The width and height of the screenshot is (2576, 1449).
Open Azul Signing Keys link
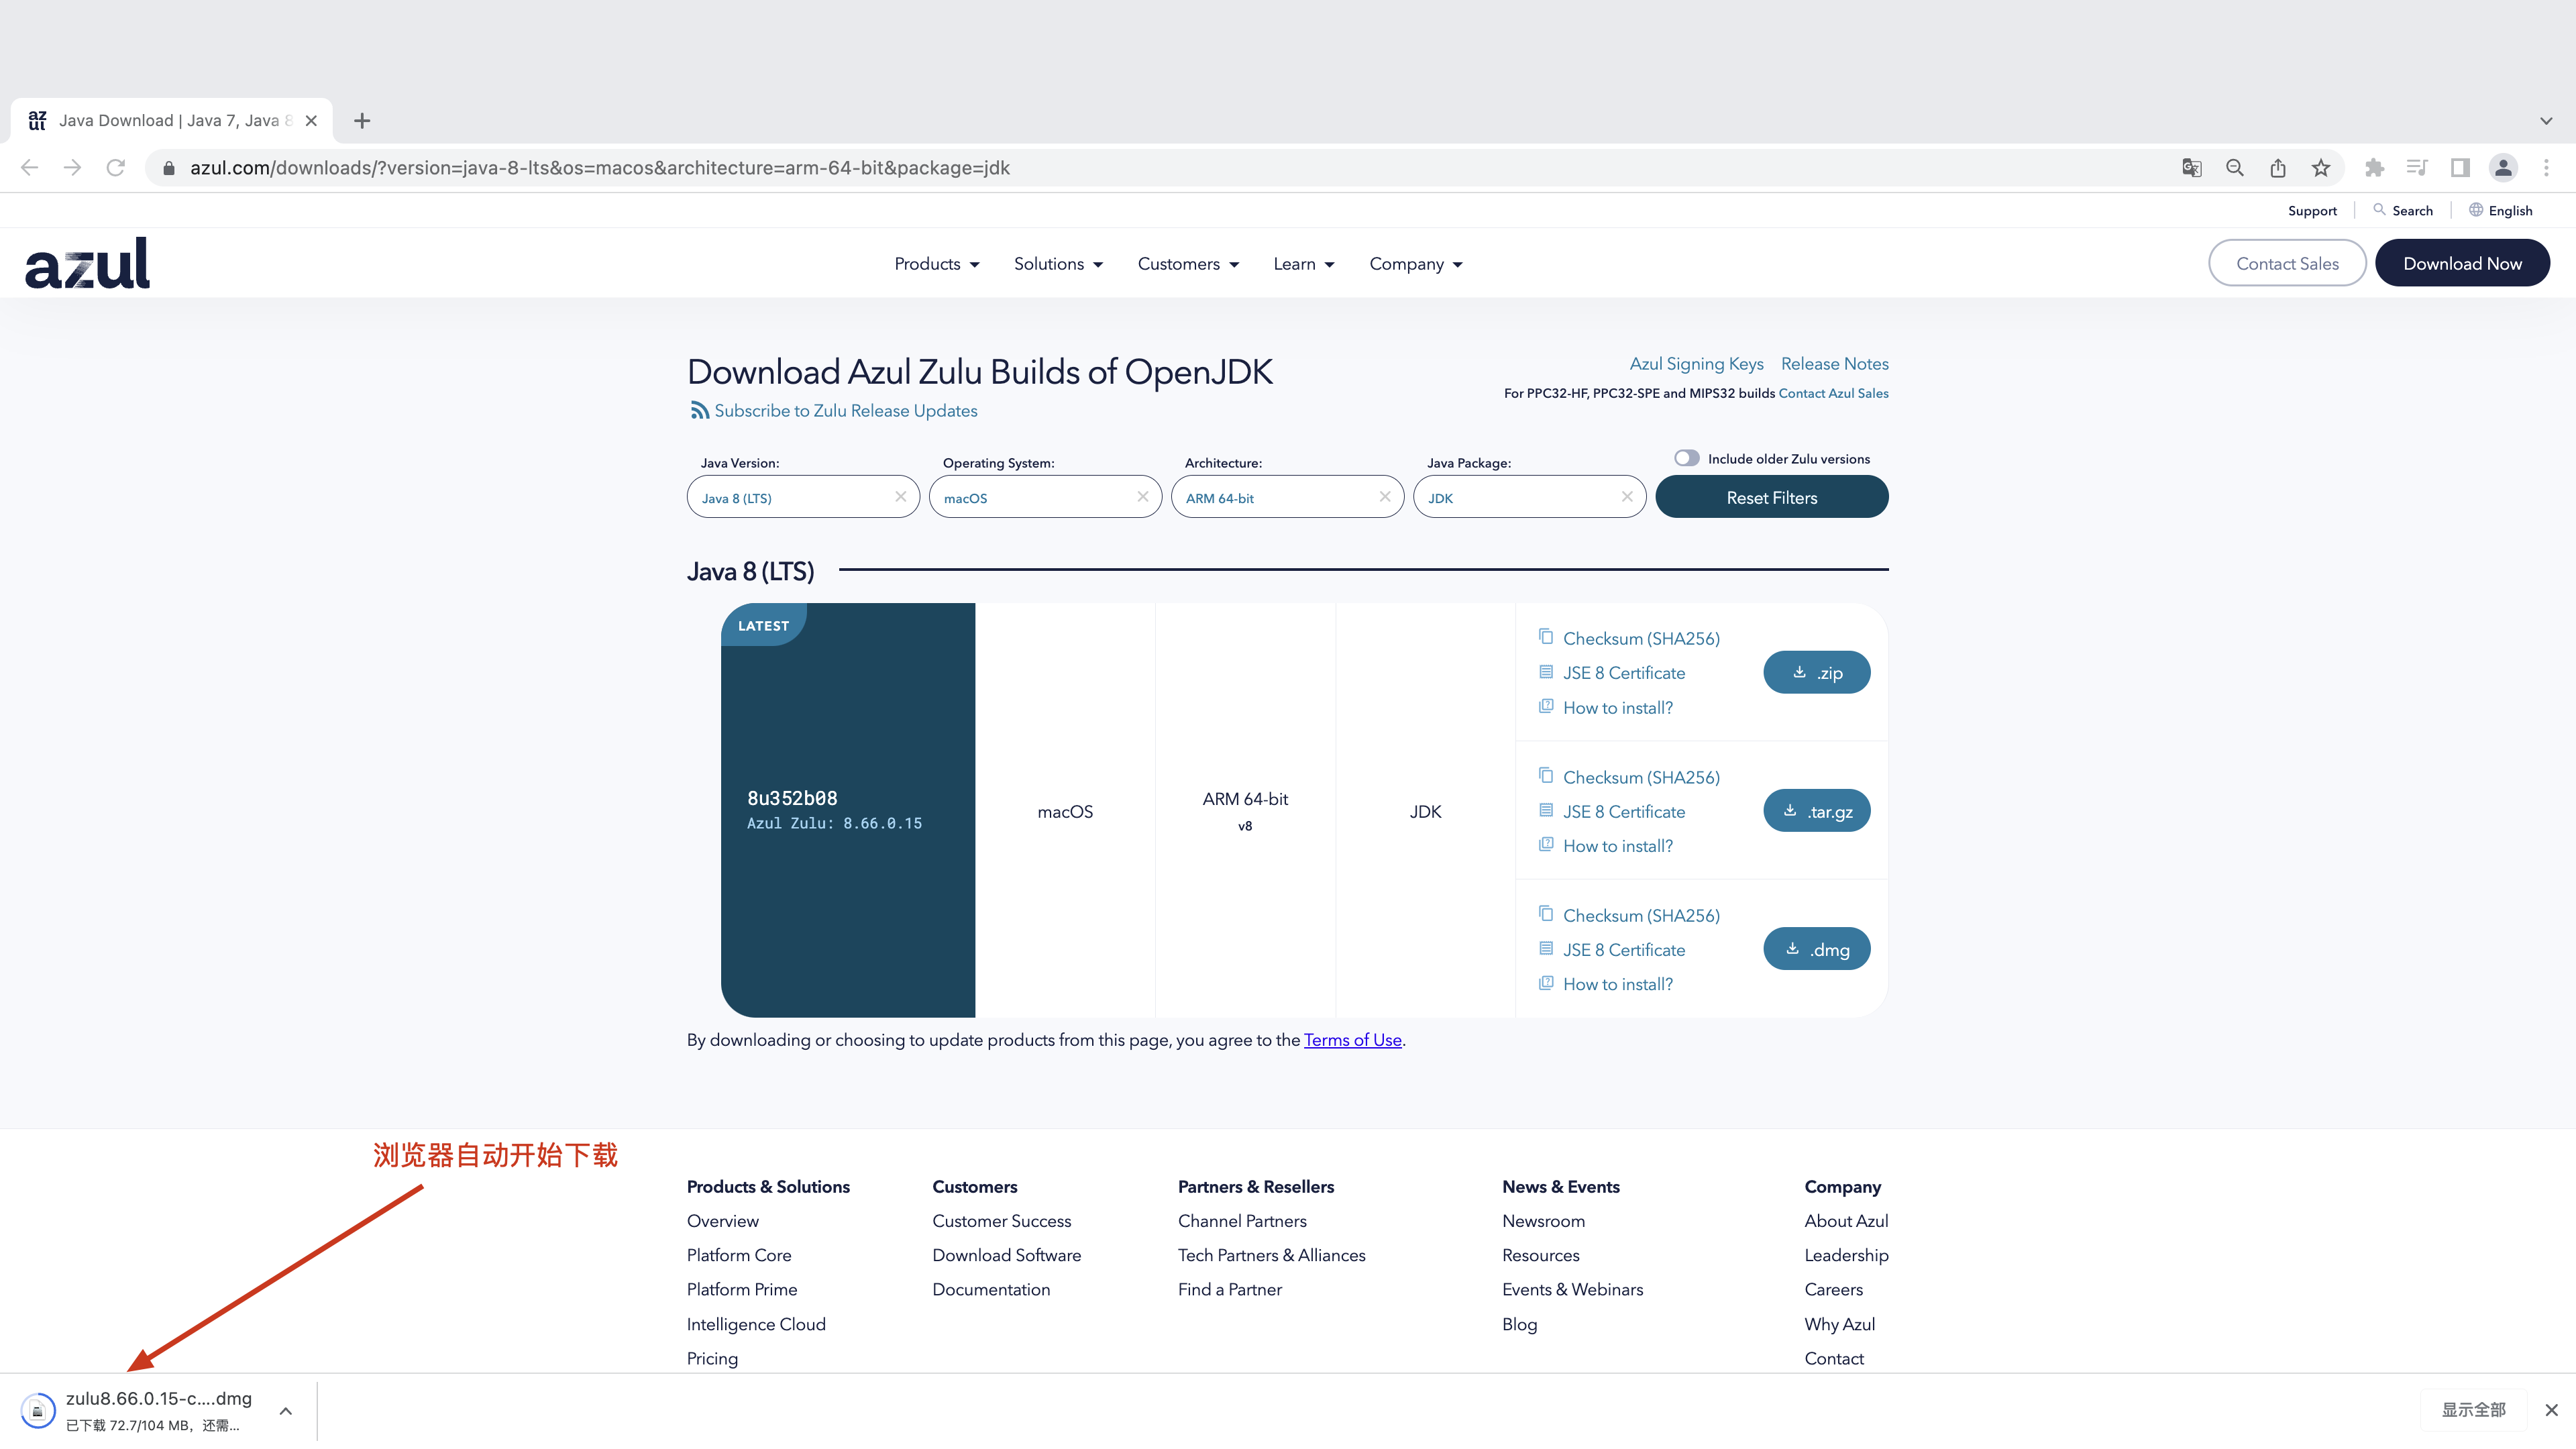1696,364
